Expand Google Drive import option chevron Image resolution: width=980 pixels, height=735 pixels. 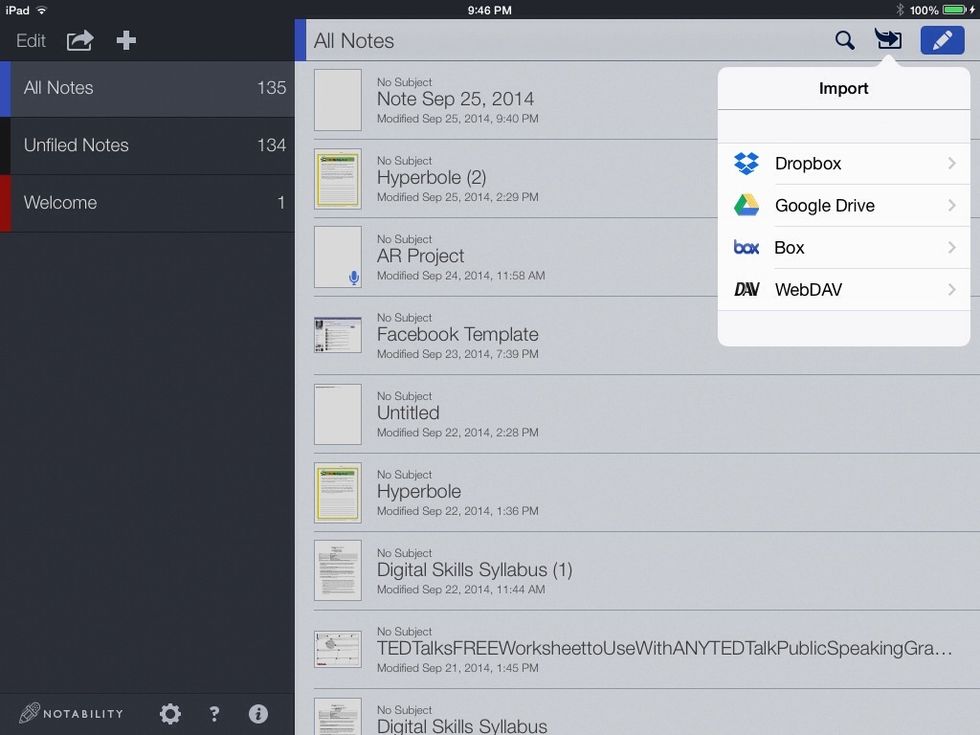coord(951,205)
